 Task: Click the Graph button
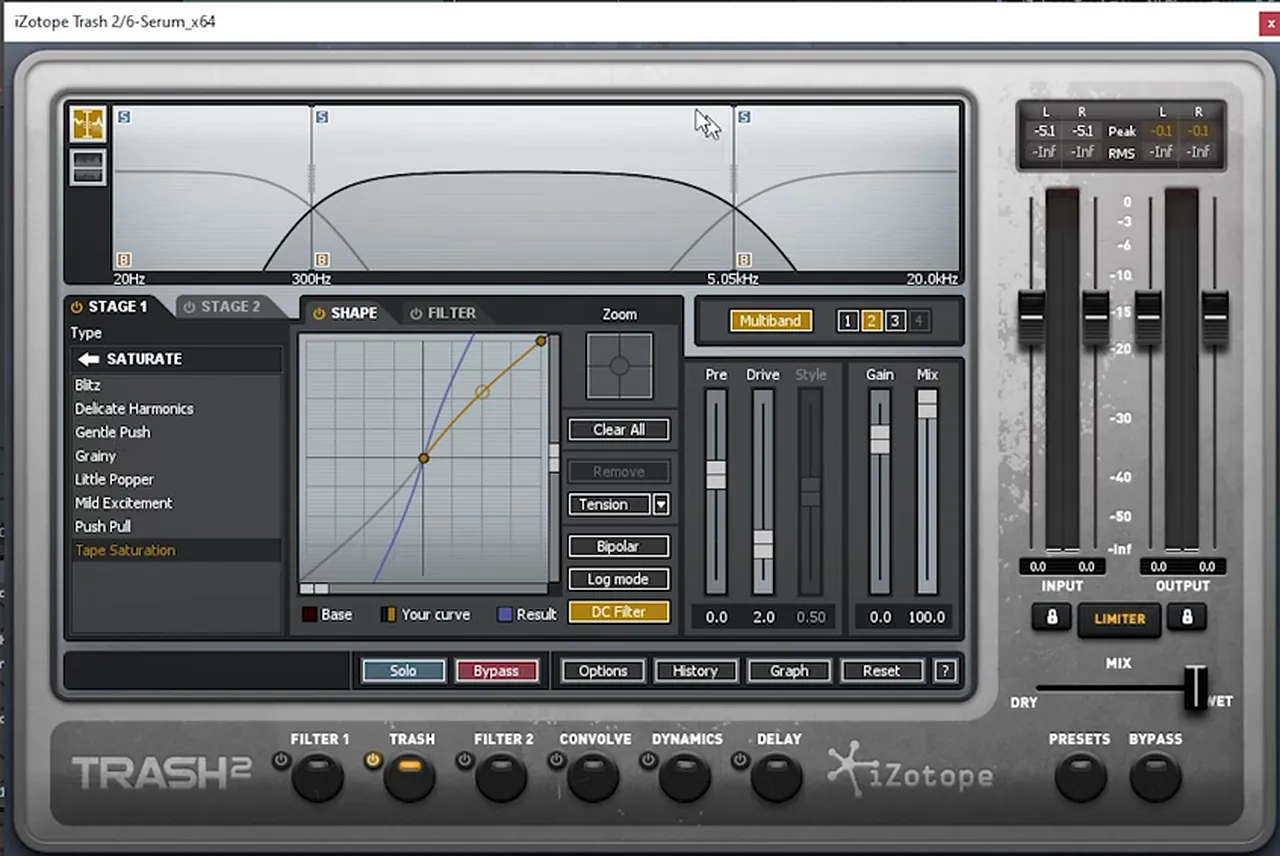(789, 671)
